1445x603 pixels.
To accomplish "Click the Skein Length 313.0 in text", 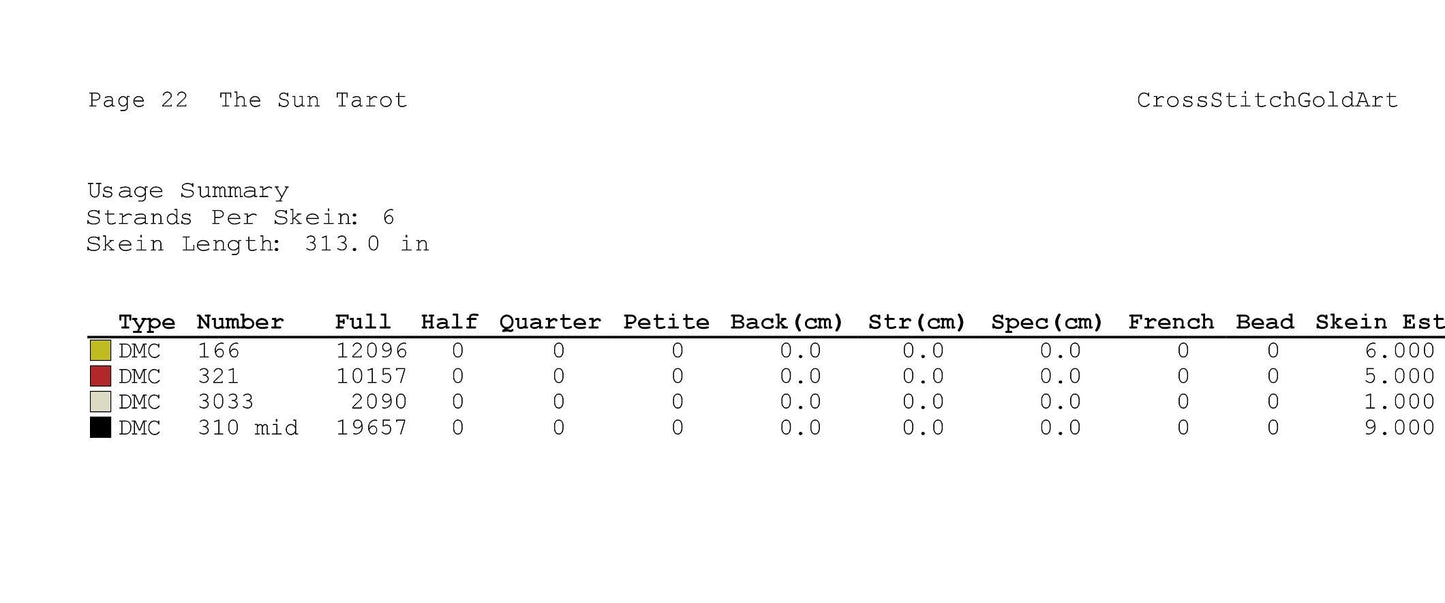I will click(257, 244).
